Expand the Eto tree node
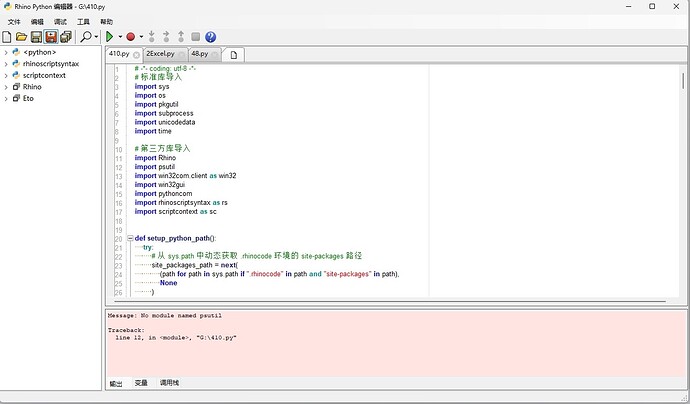 tap(6, 99)
